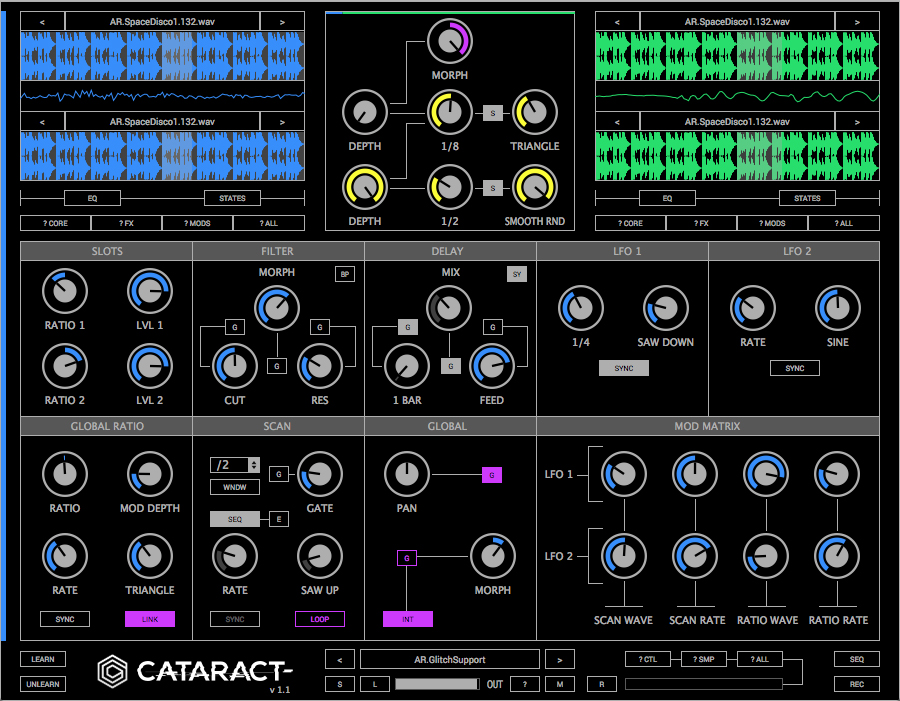This screenshot has width=900, height=701.
Task: Adjust the MORPH knob in the center modulation panel
Action: [x=449, y=41]
